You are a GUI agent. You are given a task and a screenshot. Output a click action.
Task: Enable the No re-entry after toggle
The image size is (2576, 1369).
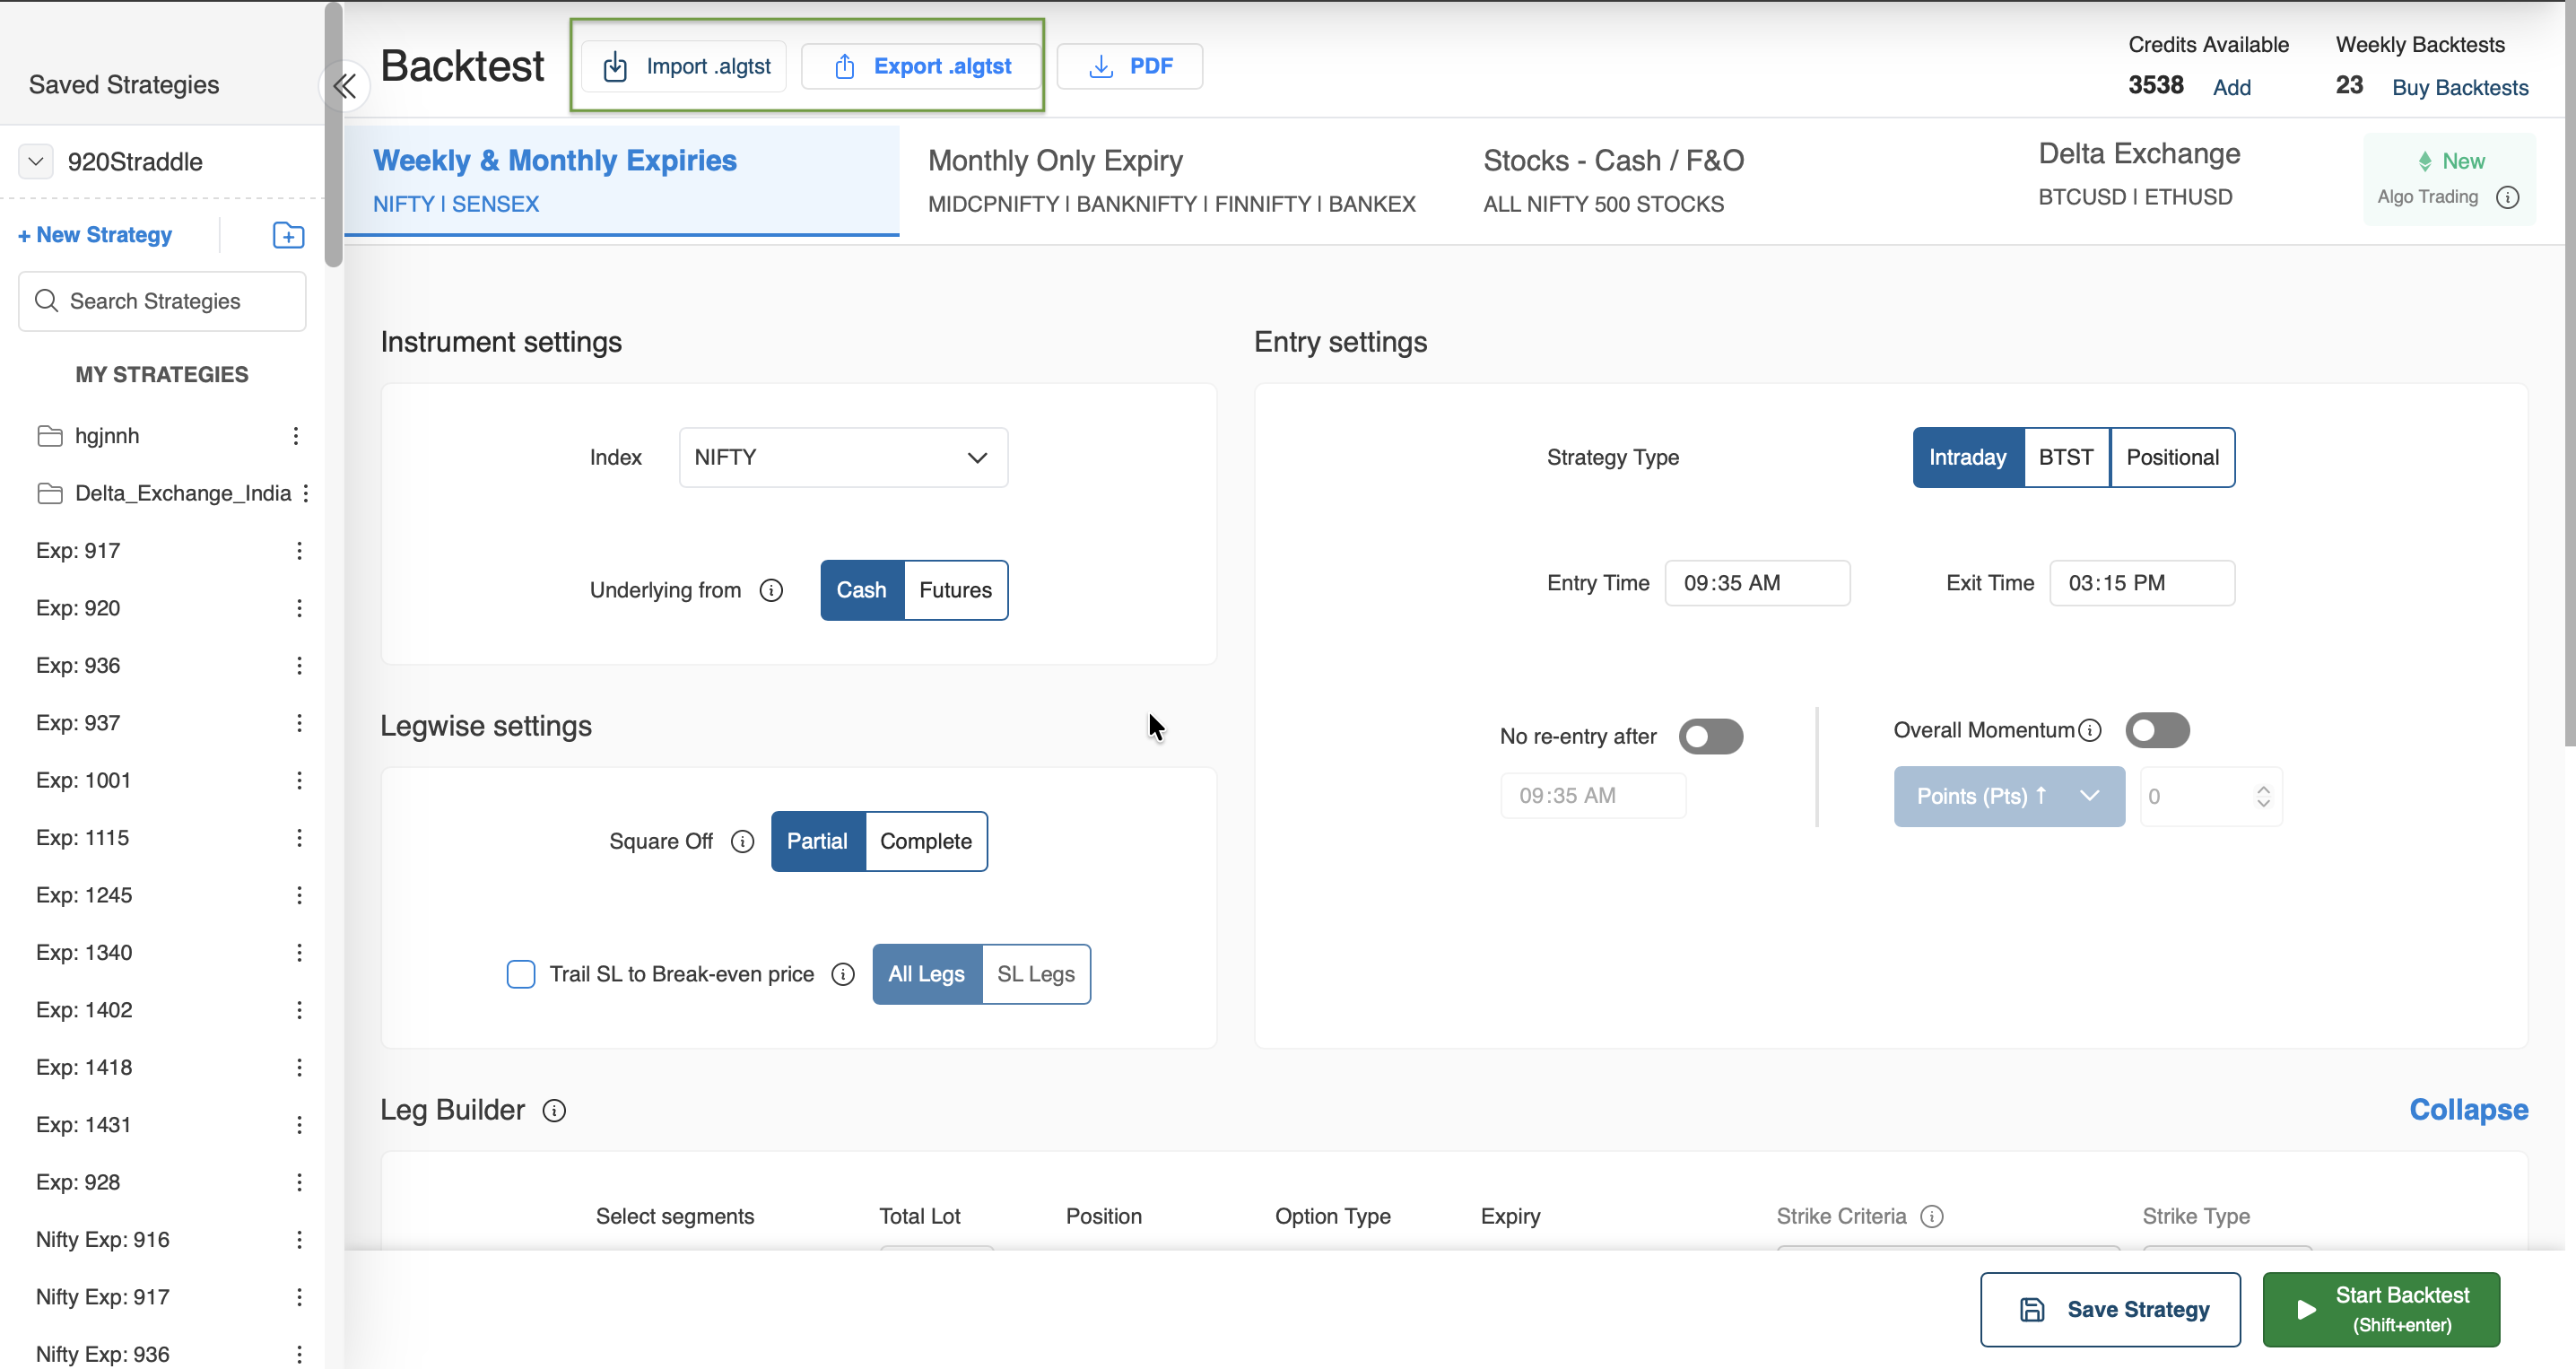point(1710,736)
